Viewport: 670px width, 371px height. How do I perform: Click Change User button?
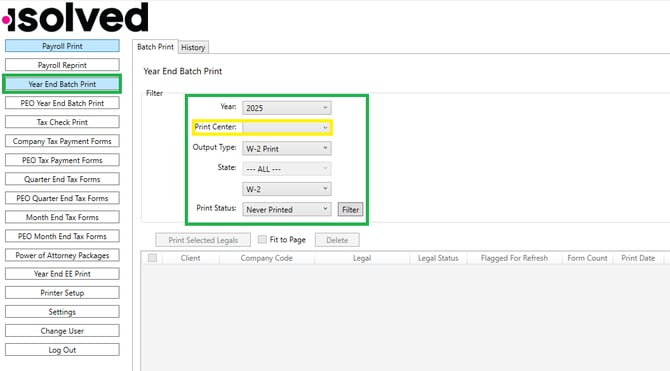point(62,331)
